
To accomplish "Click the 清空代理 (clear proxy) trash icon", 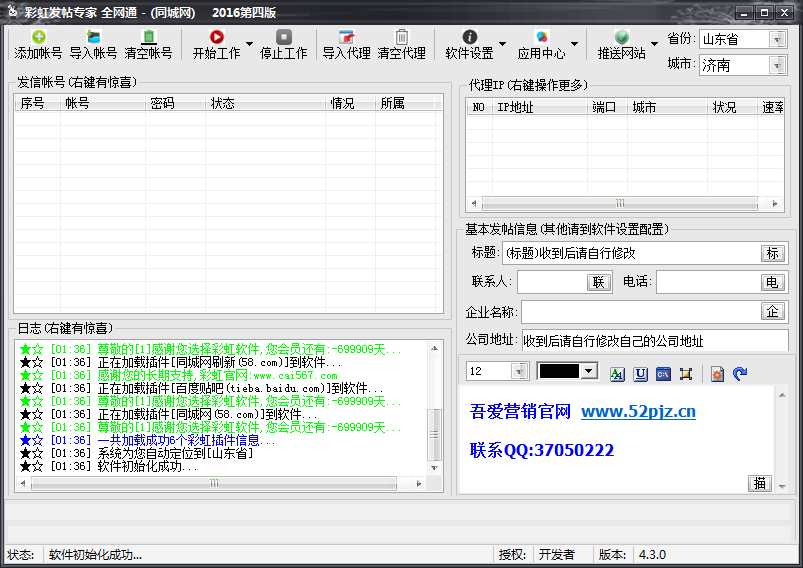I will click(x=401, y=44).
